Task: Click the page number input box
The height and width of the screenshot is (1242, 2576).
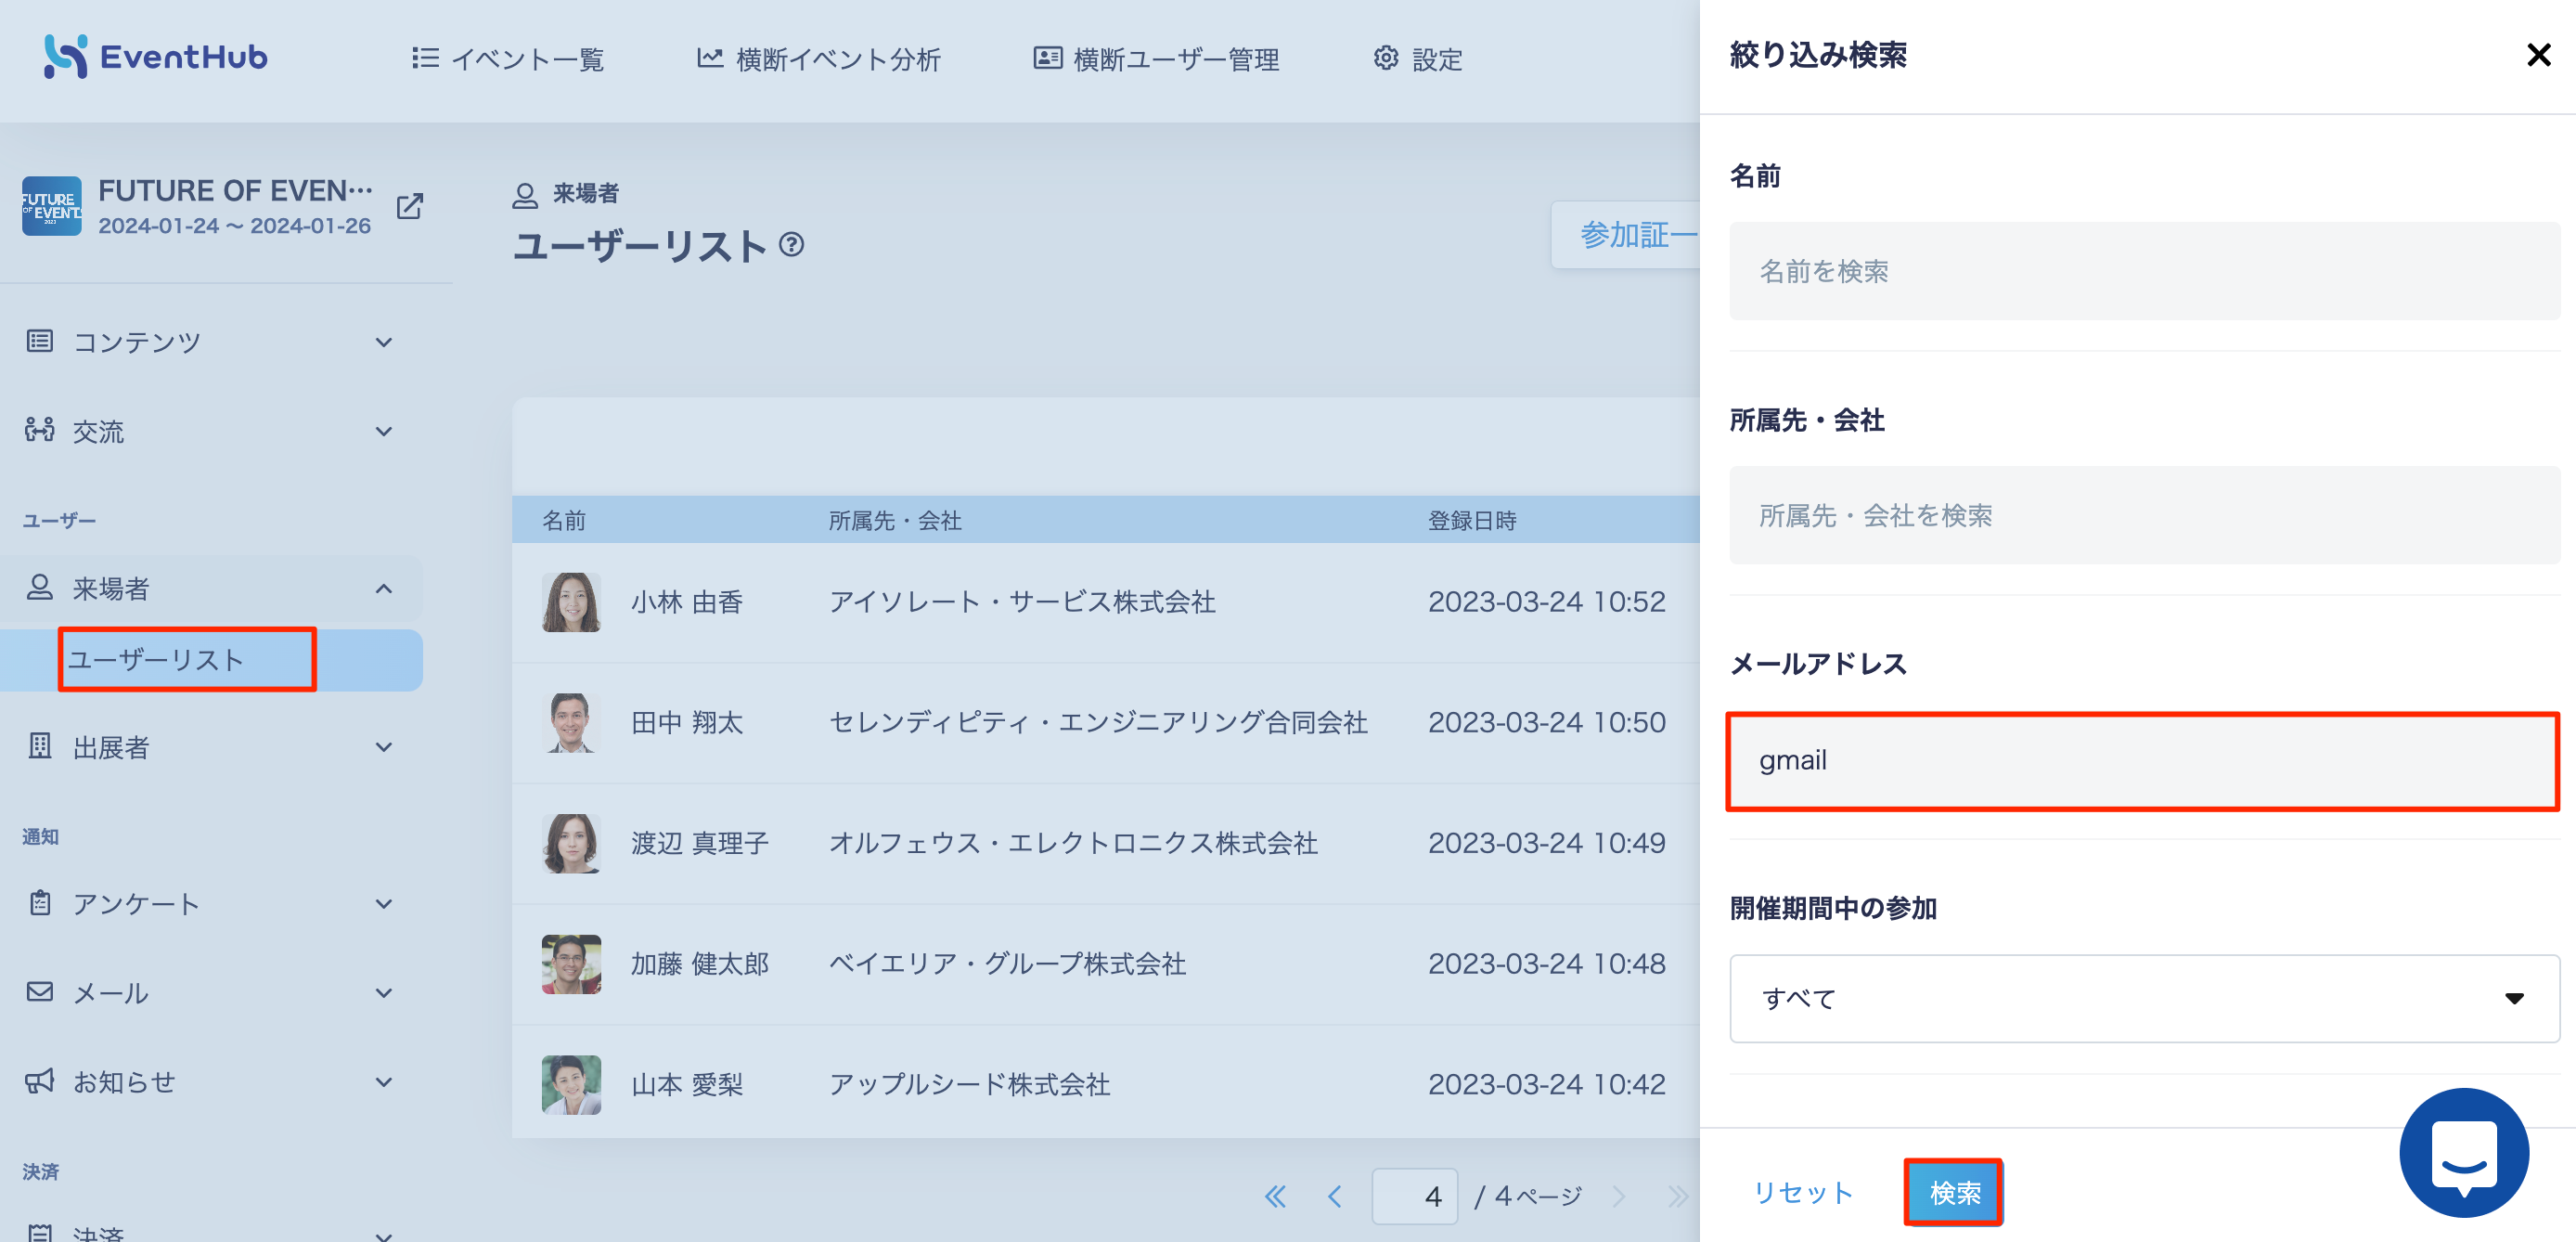Action: pos(1414,1196)
